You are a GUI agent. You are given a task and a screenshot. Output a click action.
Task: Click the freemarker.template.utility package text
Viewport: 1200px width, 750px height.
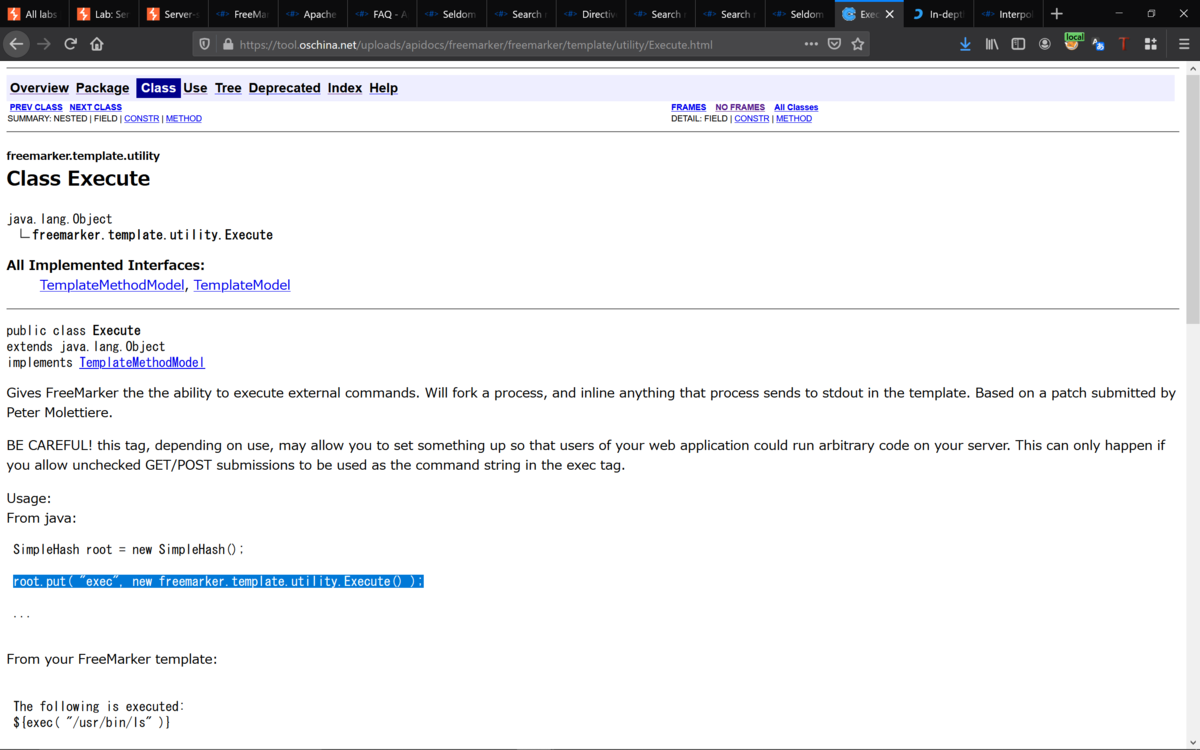(x=83, y=156)
